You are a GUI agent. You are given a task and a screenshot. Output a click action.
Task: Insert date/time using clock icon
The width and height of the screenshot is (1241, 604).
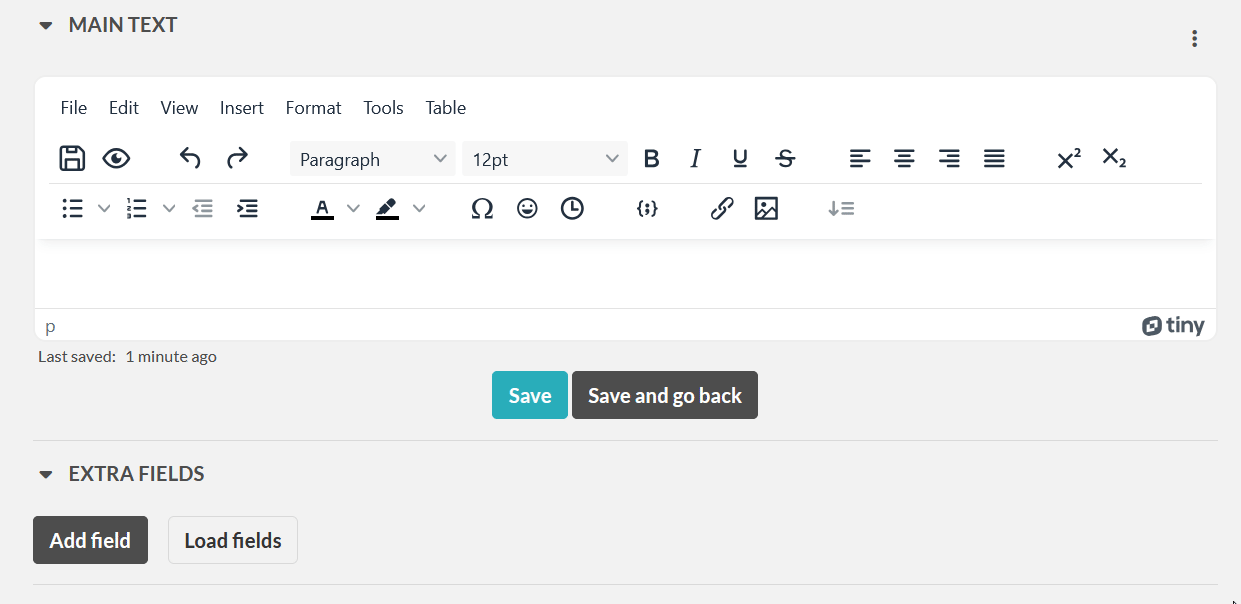[x=572, y=208]
